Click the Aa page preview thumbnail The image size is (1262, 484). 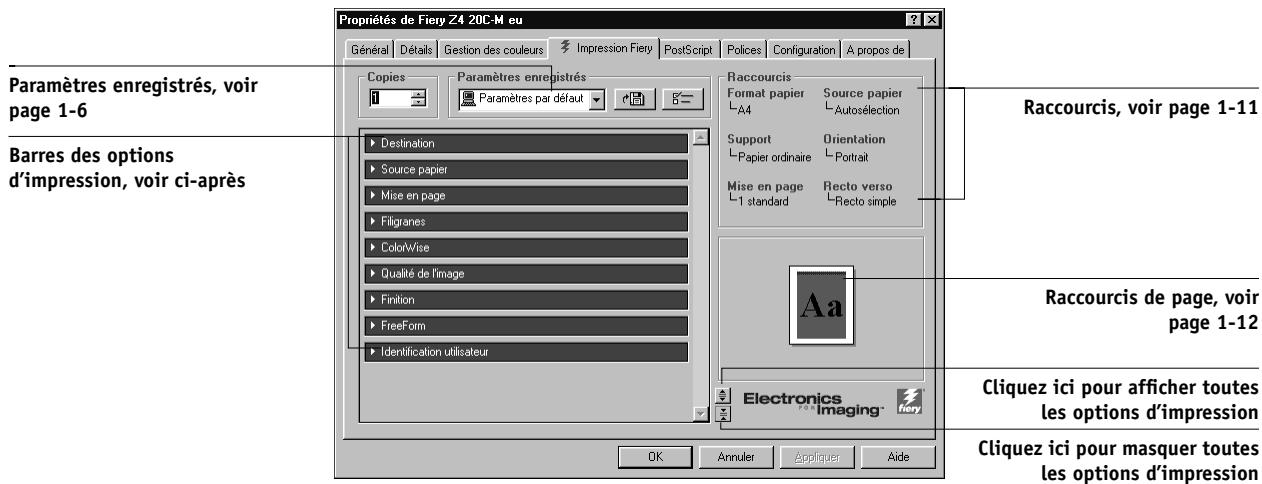click(820, 304)
